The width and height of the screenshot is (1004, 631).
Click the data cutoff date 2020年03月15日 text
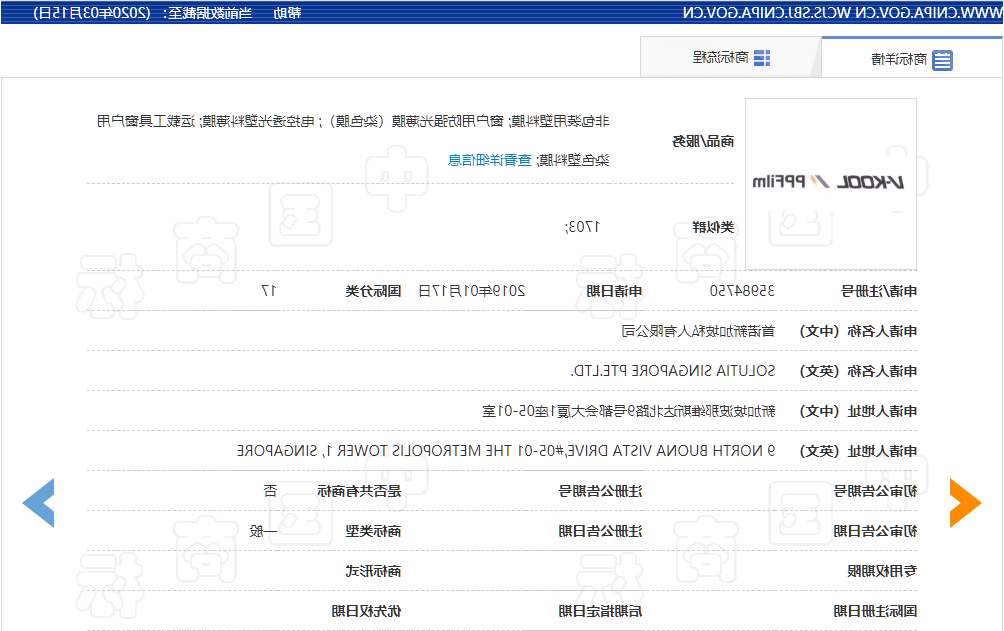[92, 13]
